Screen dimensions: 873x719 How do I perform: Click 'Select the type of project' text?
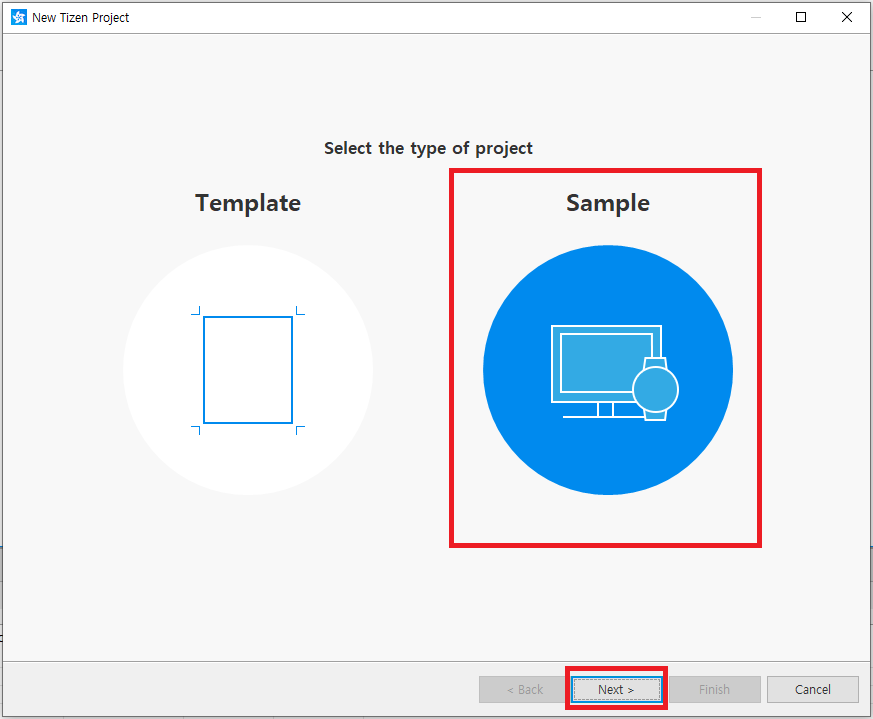428,149
